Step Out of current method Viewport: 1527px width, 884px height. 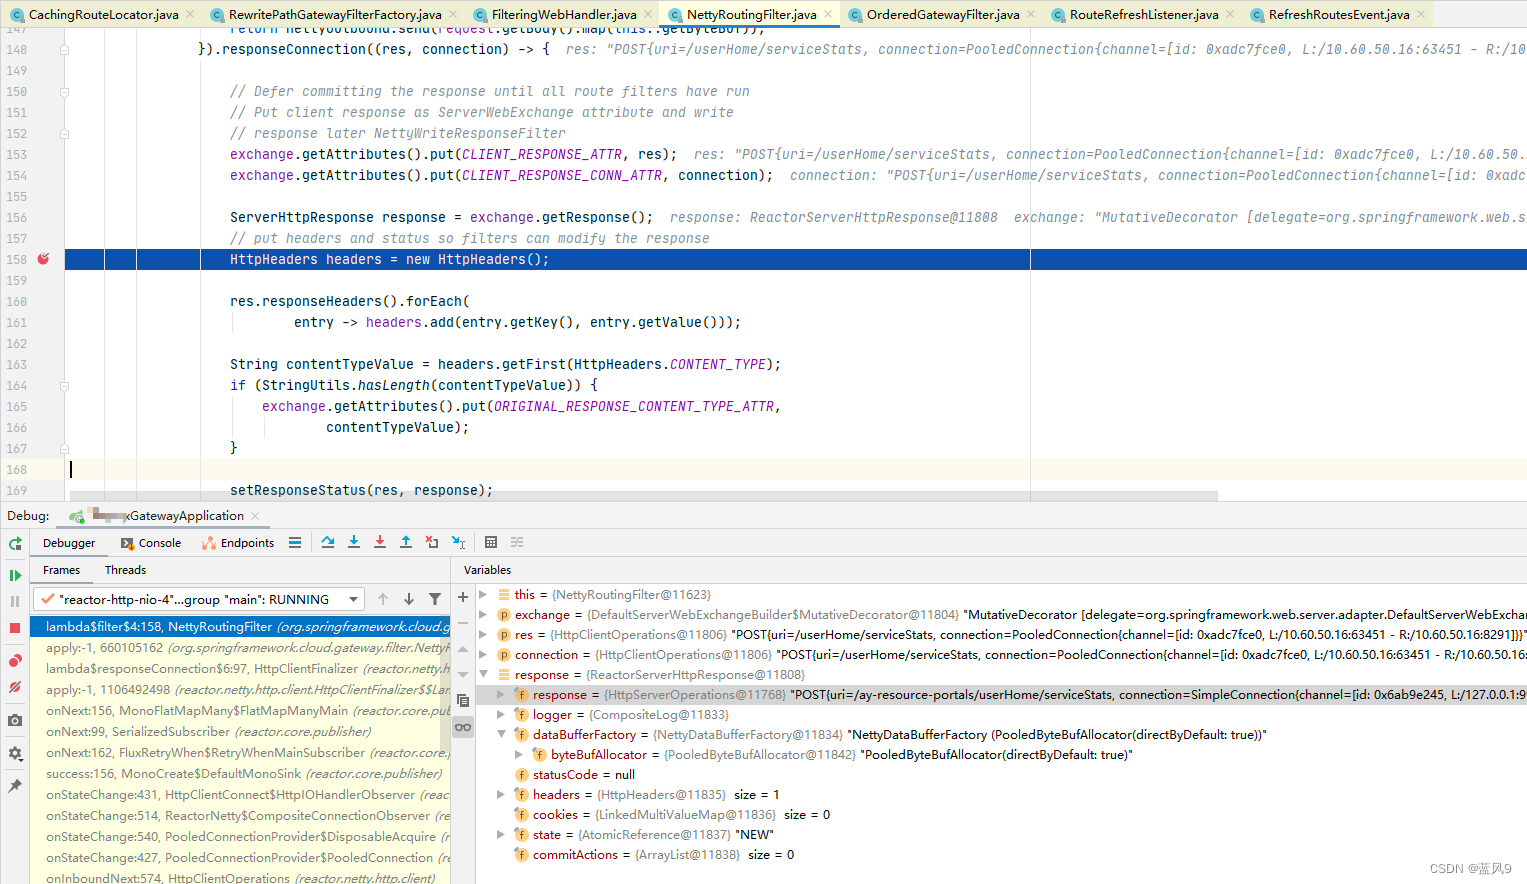[x=406, y=542]
